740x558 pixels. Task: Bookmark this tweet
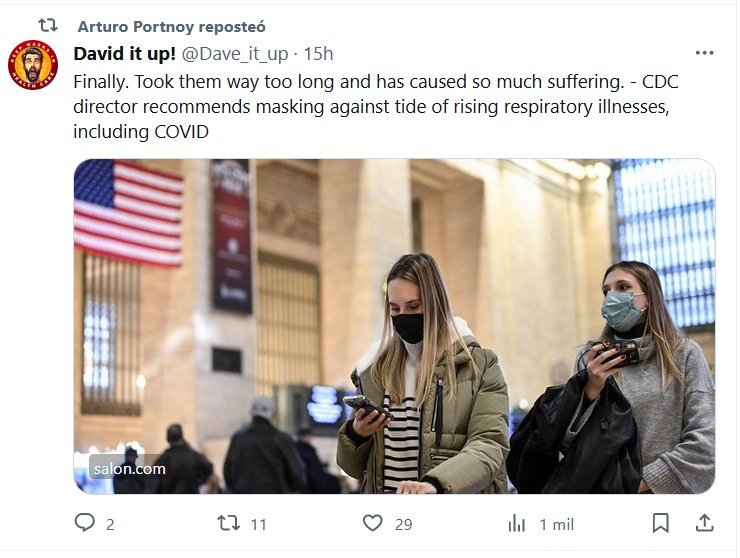661,523
